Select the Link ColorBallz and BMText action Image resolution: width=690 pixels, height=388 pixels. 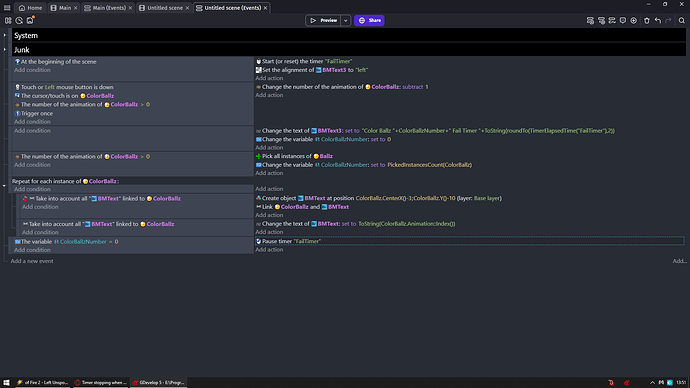pyautogui.click(x=302, y=207)
